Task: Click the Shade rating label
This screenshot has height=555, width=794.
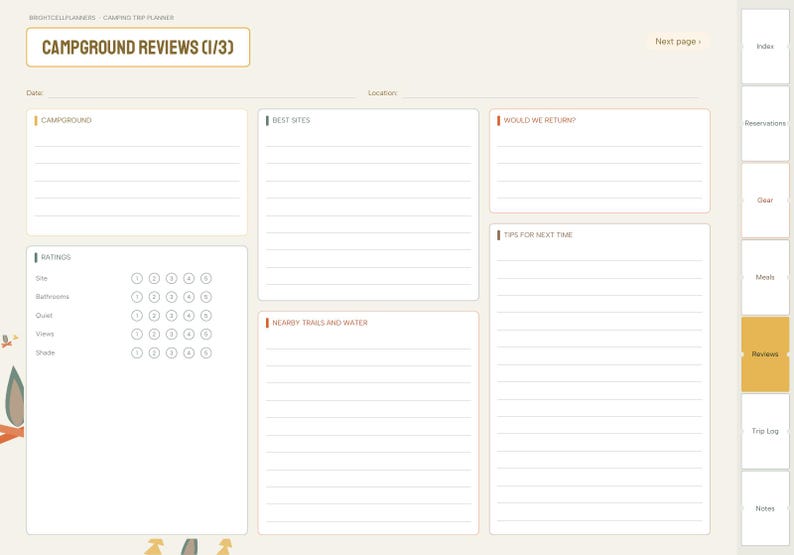Action: tap(45, 353)
